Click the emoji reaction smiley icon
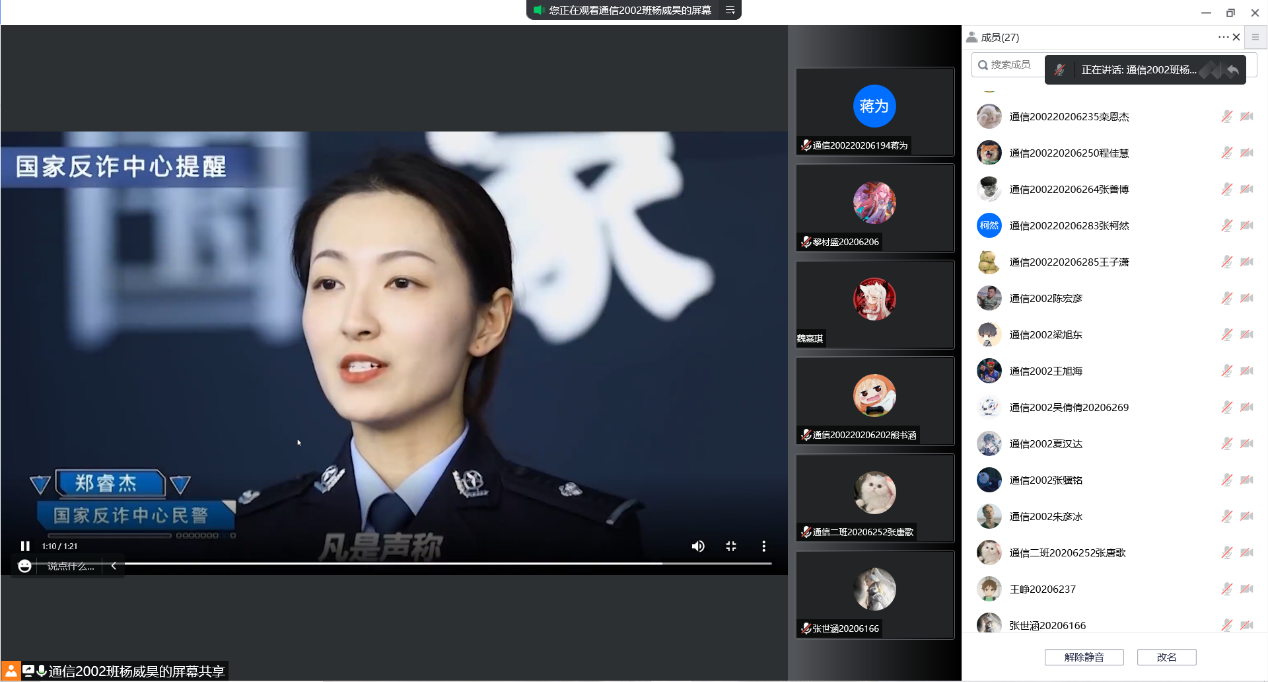The width and height of the screenshot is (1268, 682). point(25,566)
